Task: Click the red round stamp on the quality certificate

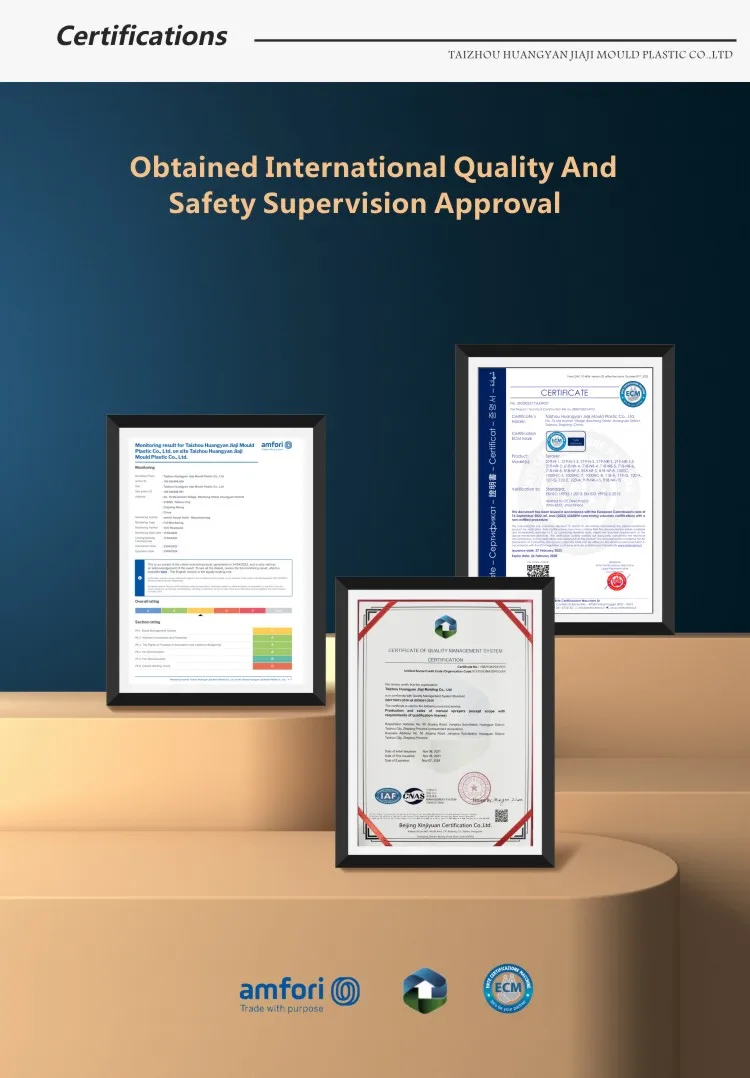Action: coord(474,788)
